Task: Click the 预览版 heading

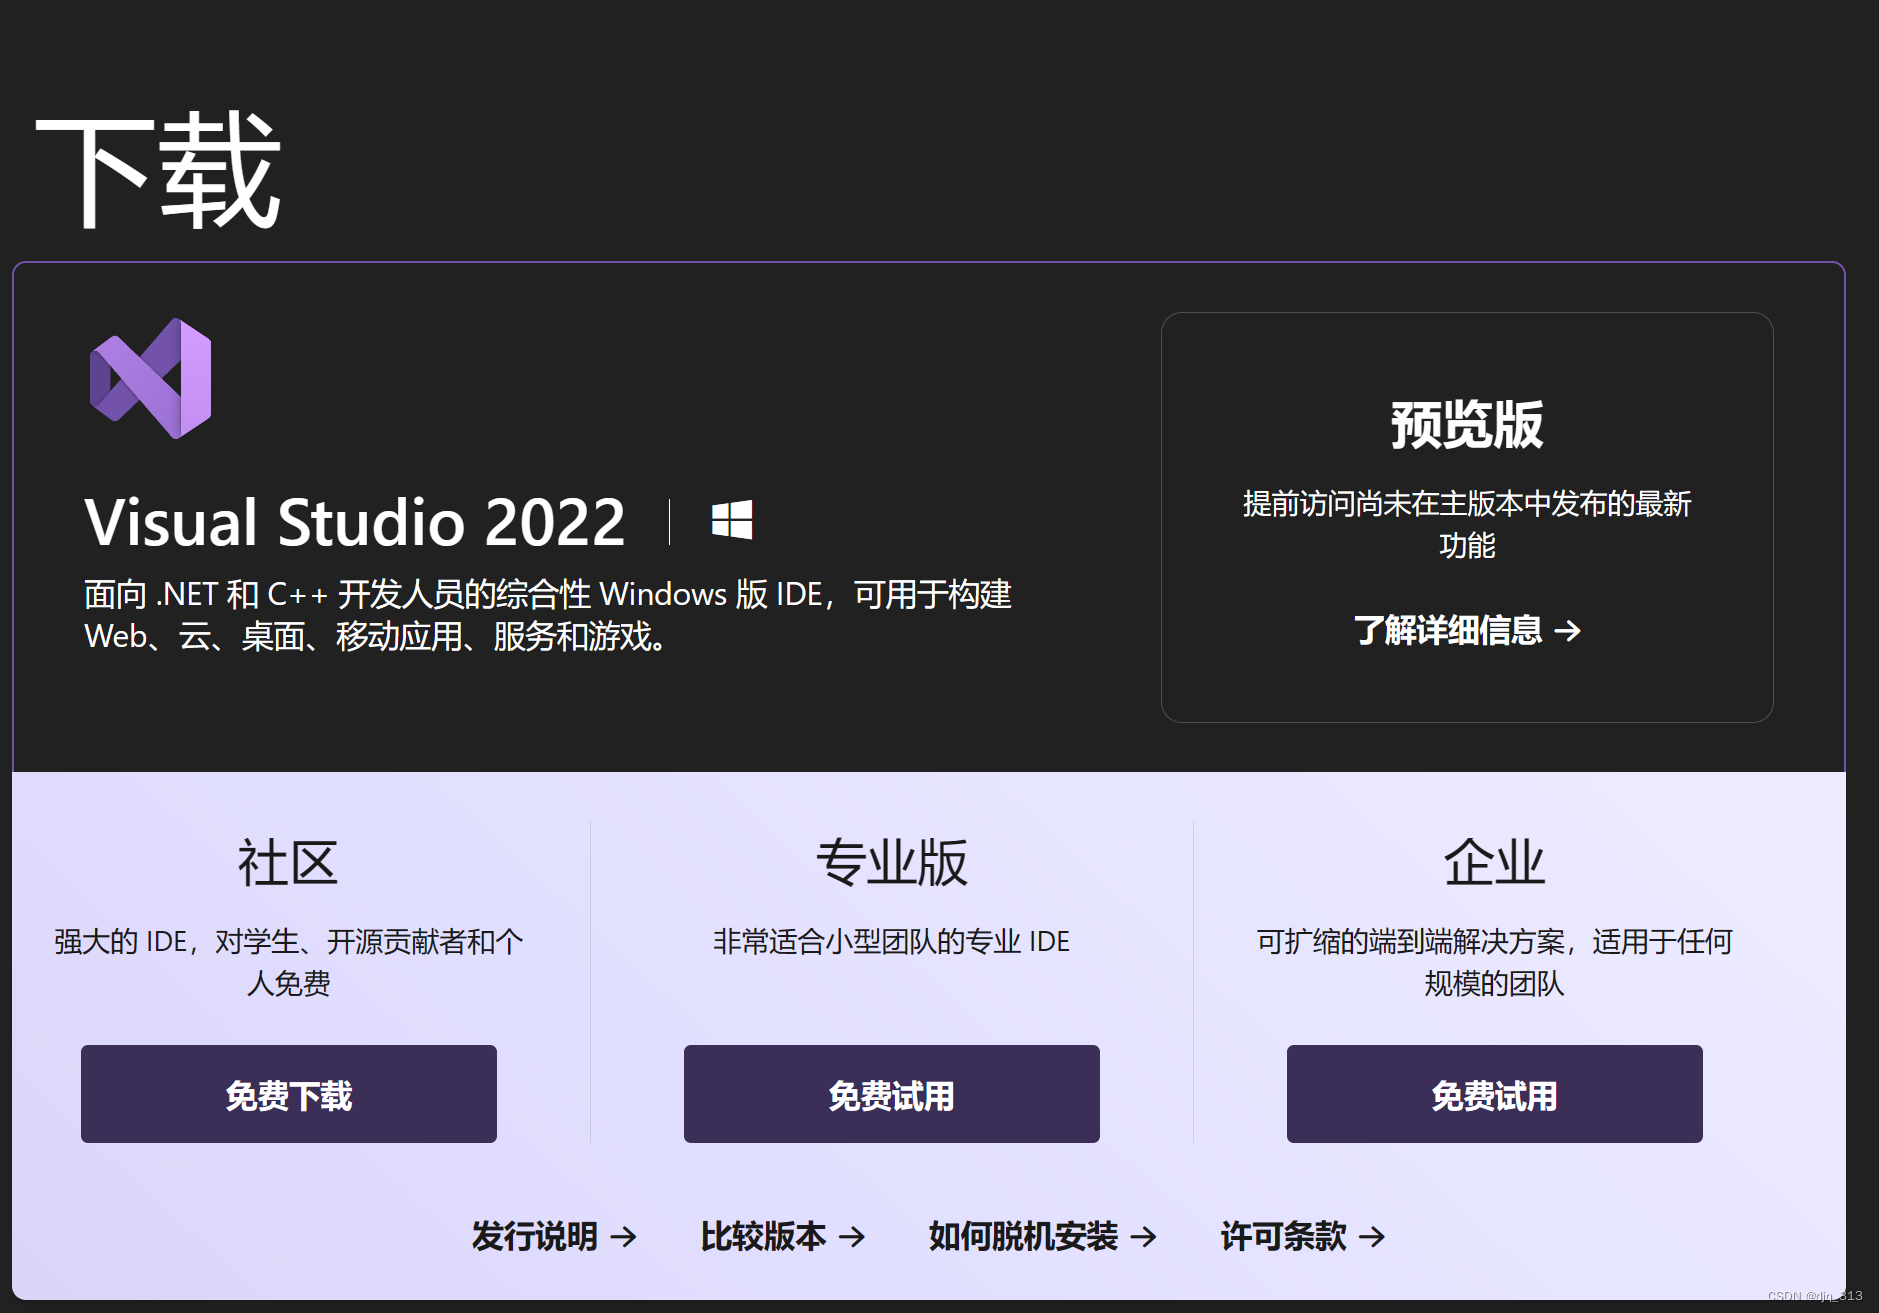Action: [1467, 425]
